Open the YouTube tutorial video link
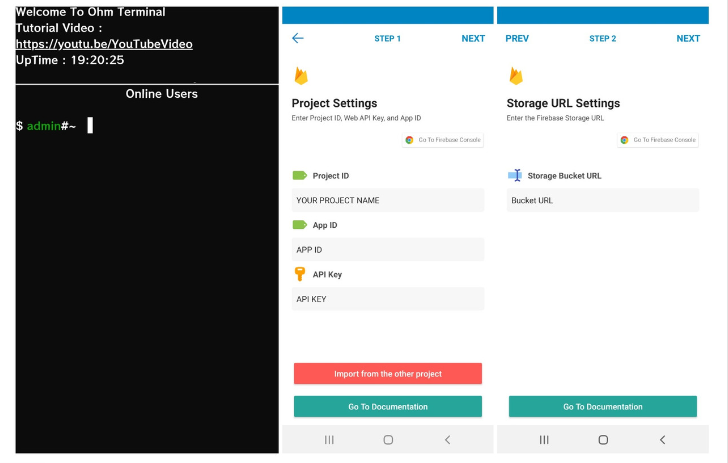 104,44
